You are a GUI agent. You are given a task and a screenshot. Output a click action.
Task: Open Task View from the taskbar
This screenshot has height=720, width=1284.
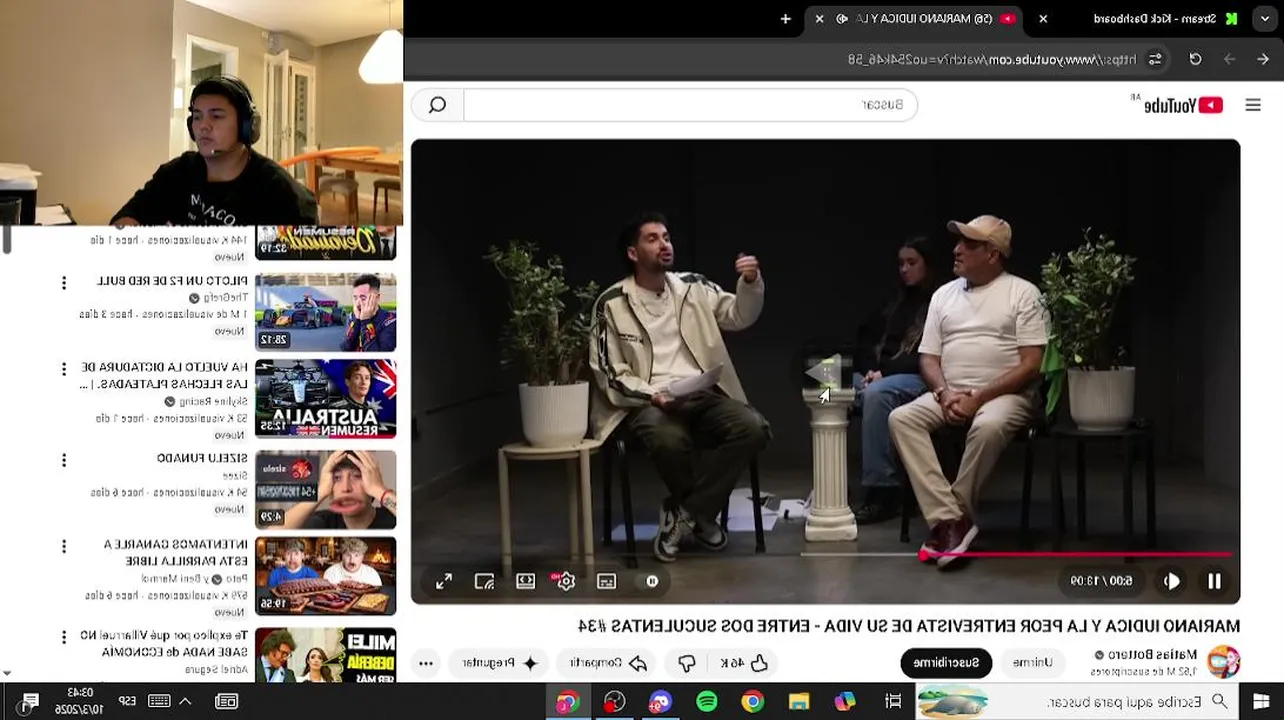pos(893,701)
